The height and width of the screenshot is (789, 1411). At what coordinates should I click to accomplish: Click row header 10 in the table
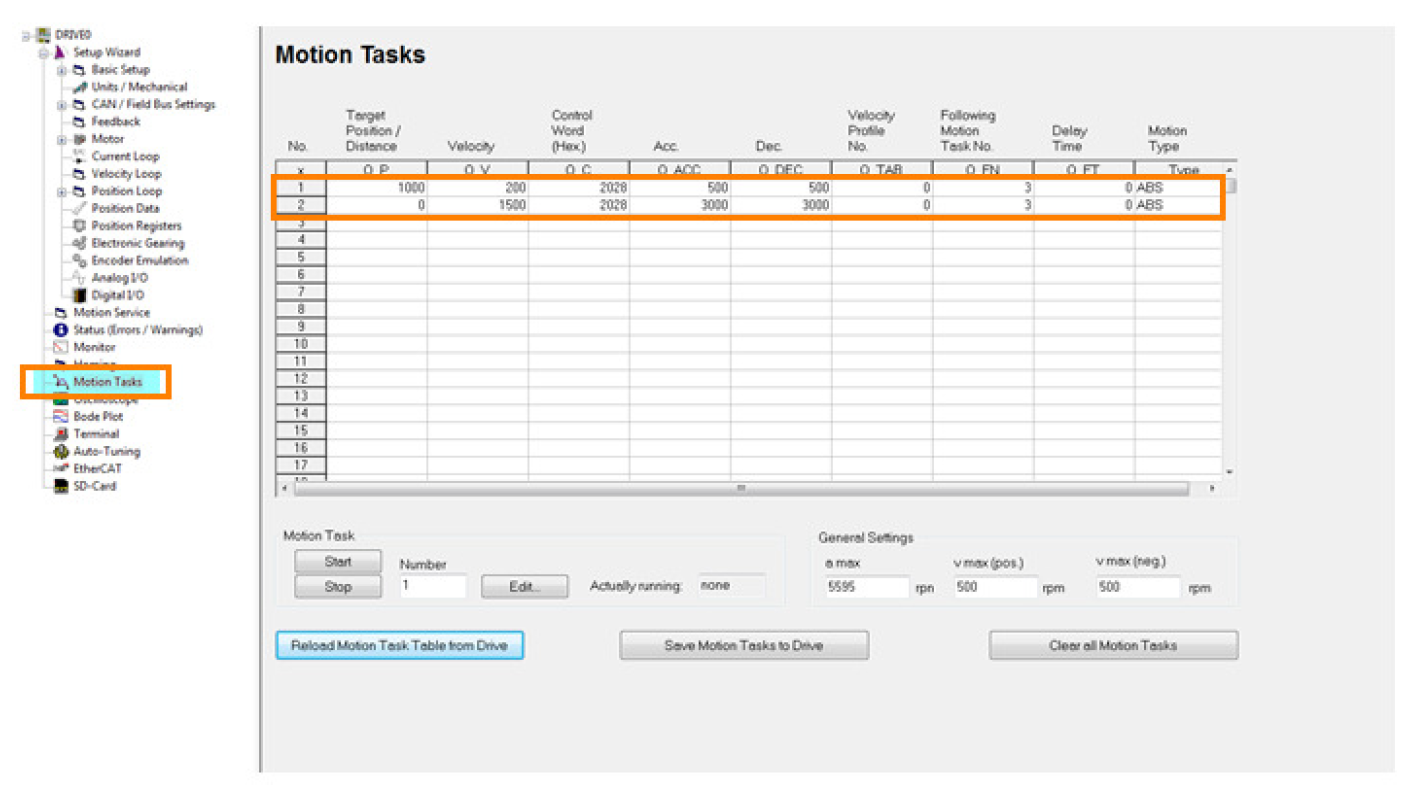301,343
